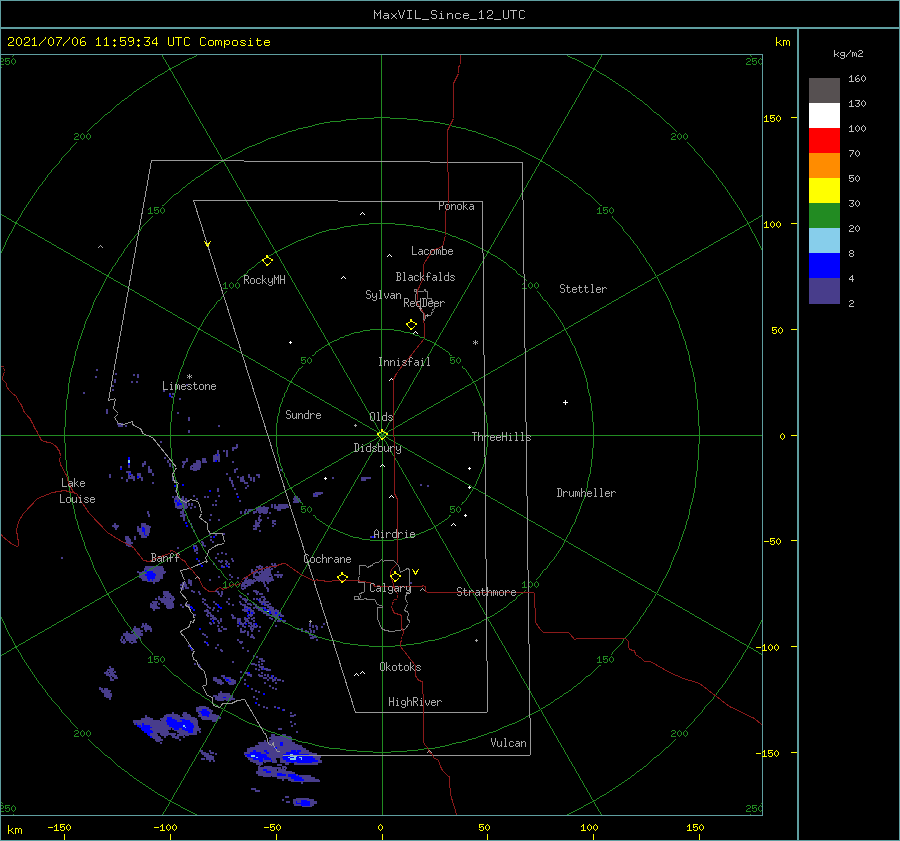
Task: Click the HighRiver town label
Action: coord(415,702)
